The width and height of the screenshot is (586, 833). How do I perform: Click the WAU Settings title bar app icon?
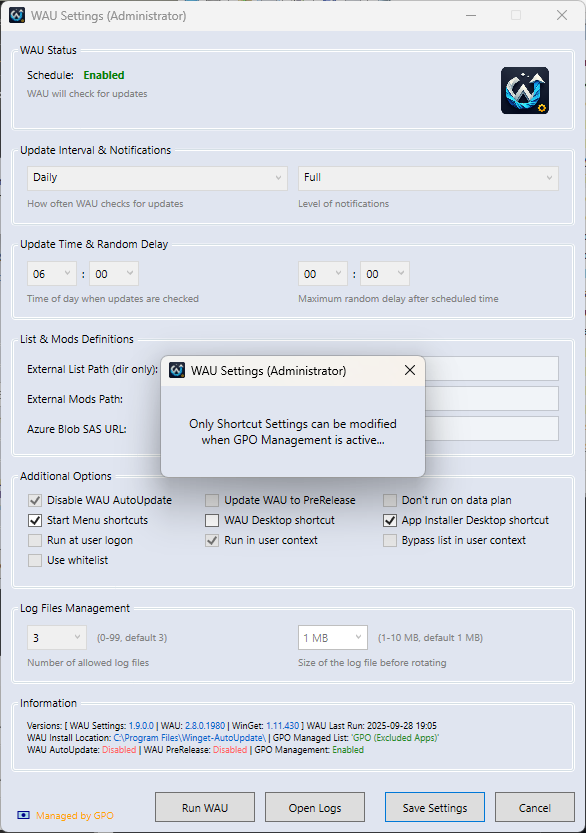(17, 15)
